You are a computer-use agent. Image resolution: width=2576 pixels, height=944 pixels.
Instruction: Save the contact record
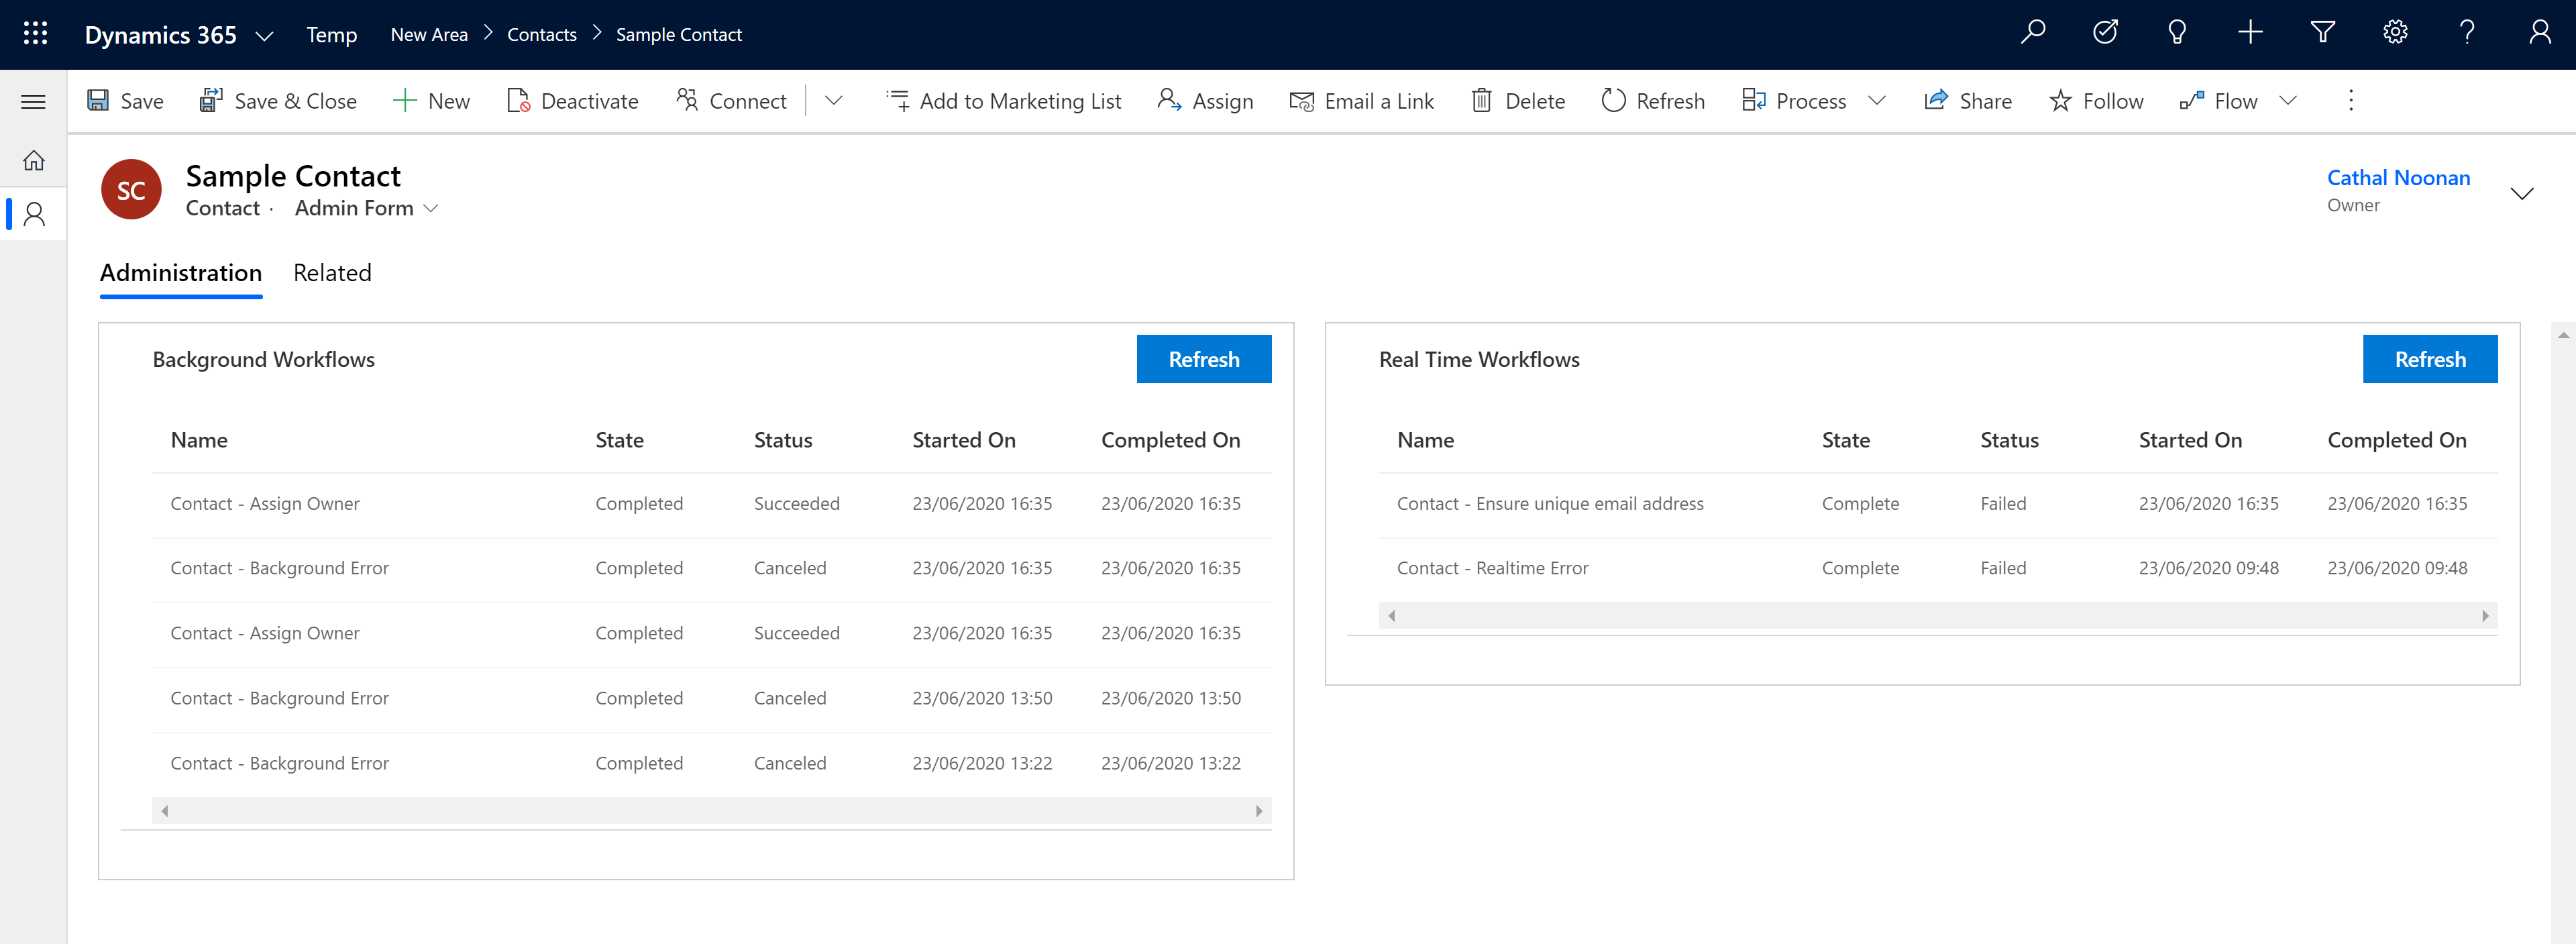(x=125, y=101)
